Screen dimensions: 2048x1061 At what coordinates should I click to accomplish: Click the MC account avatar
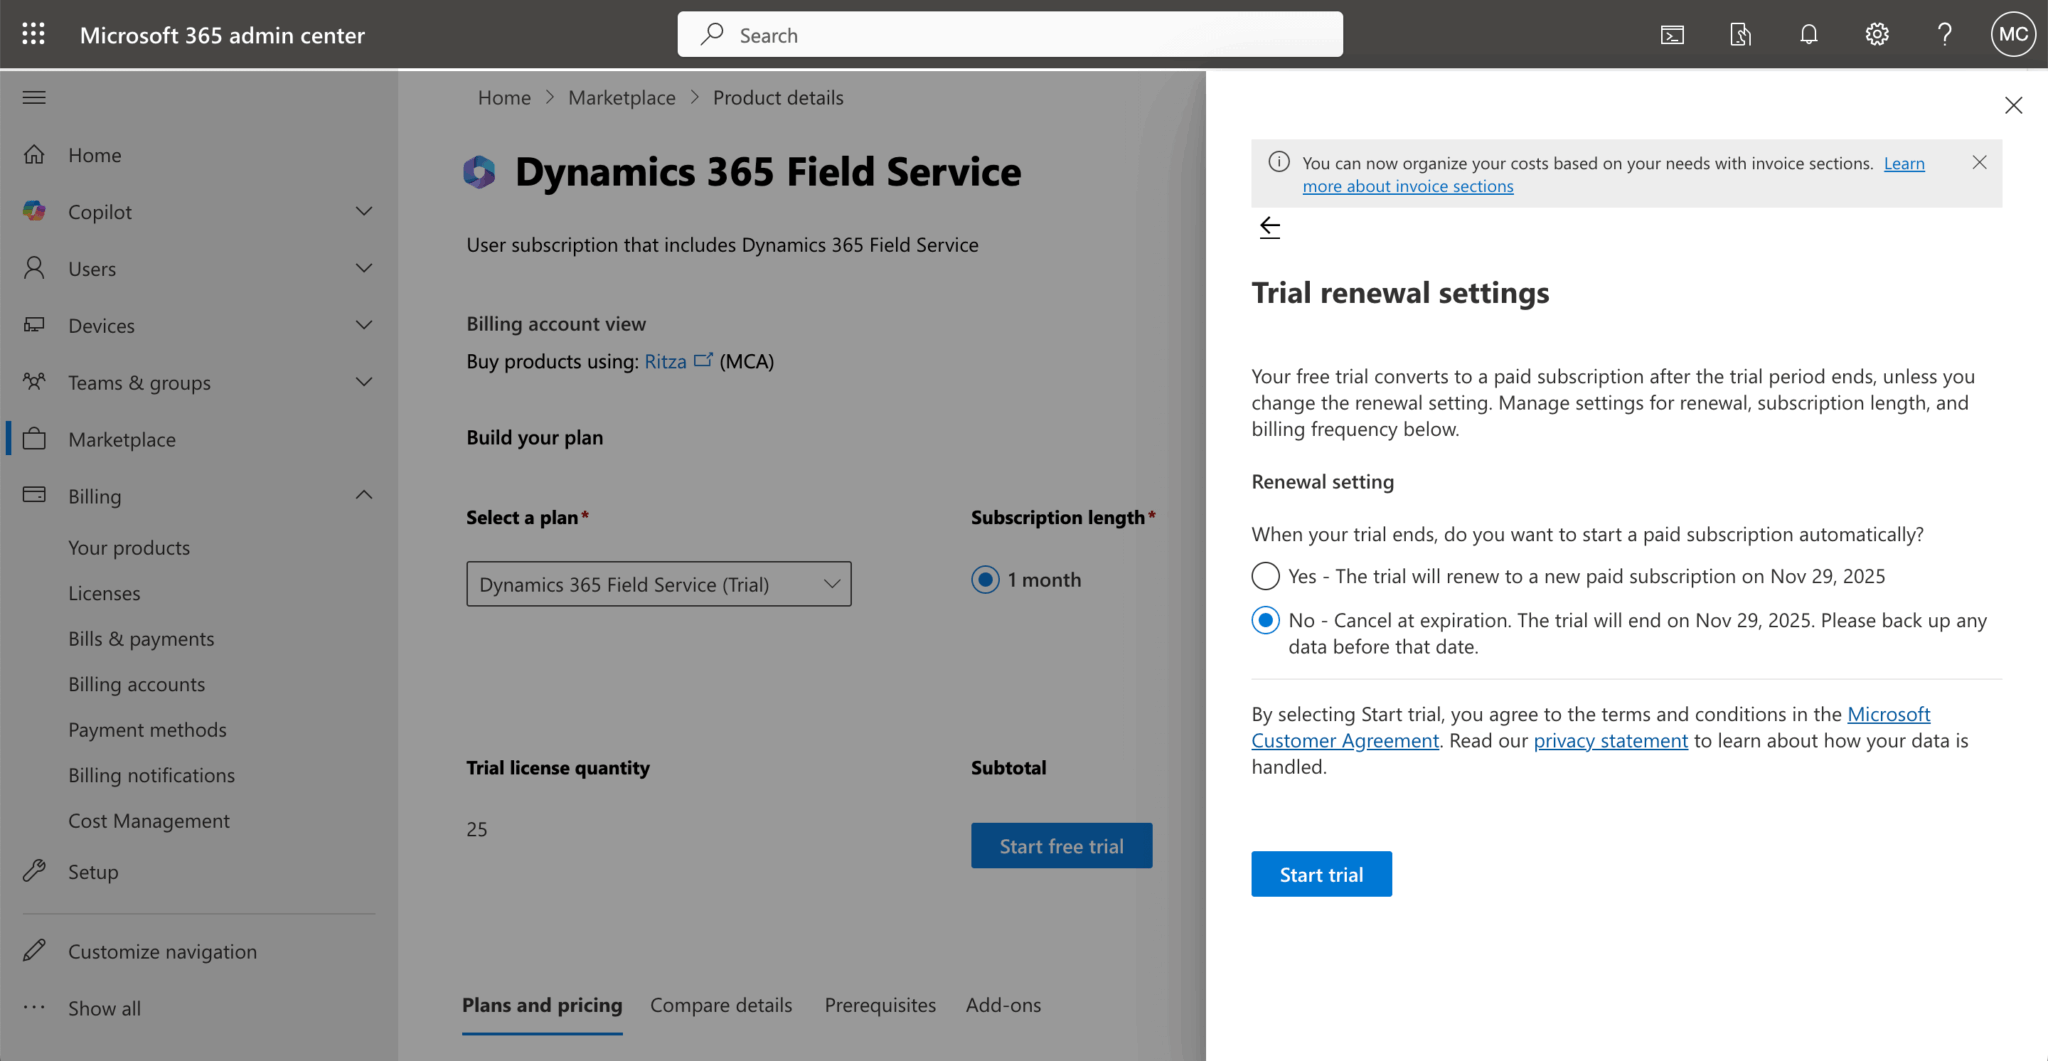coord(2012,35)
